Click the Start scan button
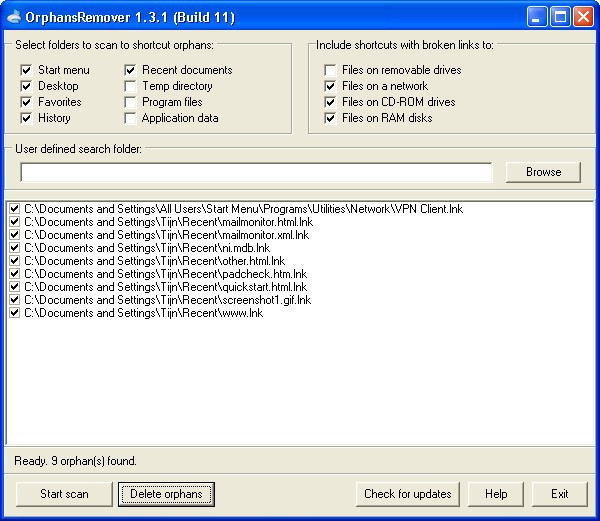This screenshot has width=600, height=521. pos(64,494)
